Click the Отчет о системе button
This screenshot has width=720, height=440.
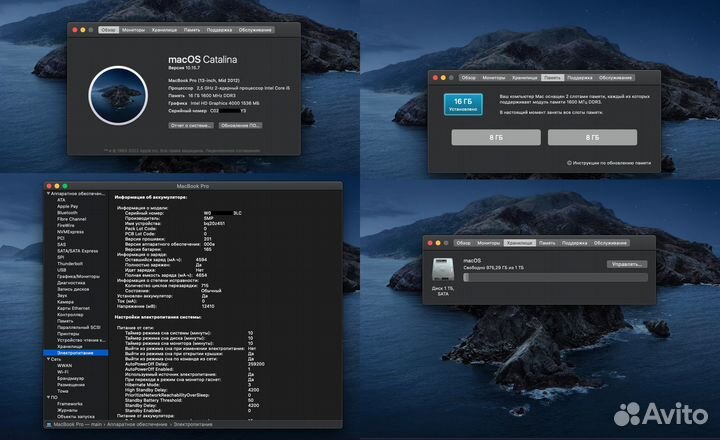pos(191,125)
